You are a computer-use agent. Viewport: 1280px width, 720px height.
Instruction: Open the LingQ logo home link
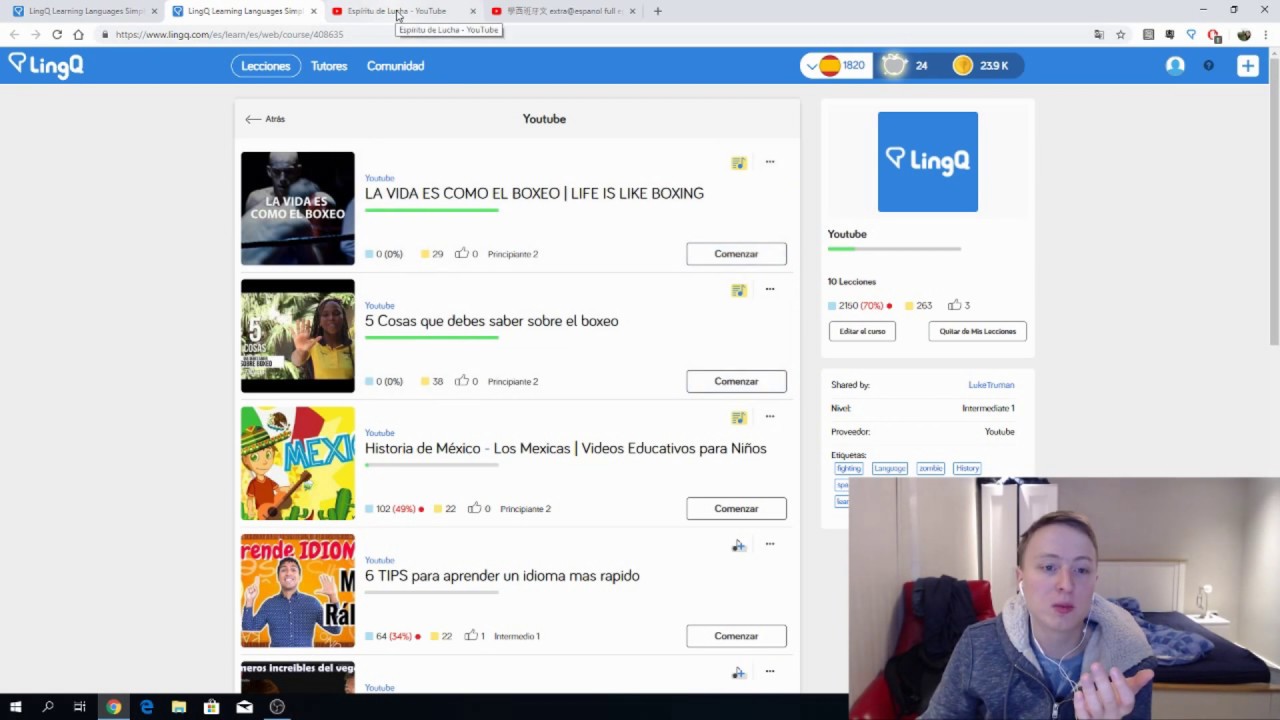tap(45, 65)
